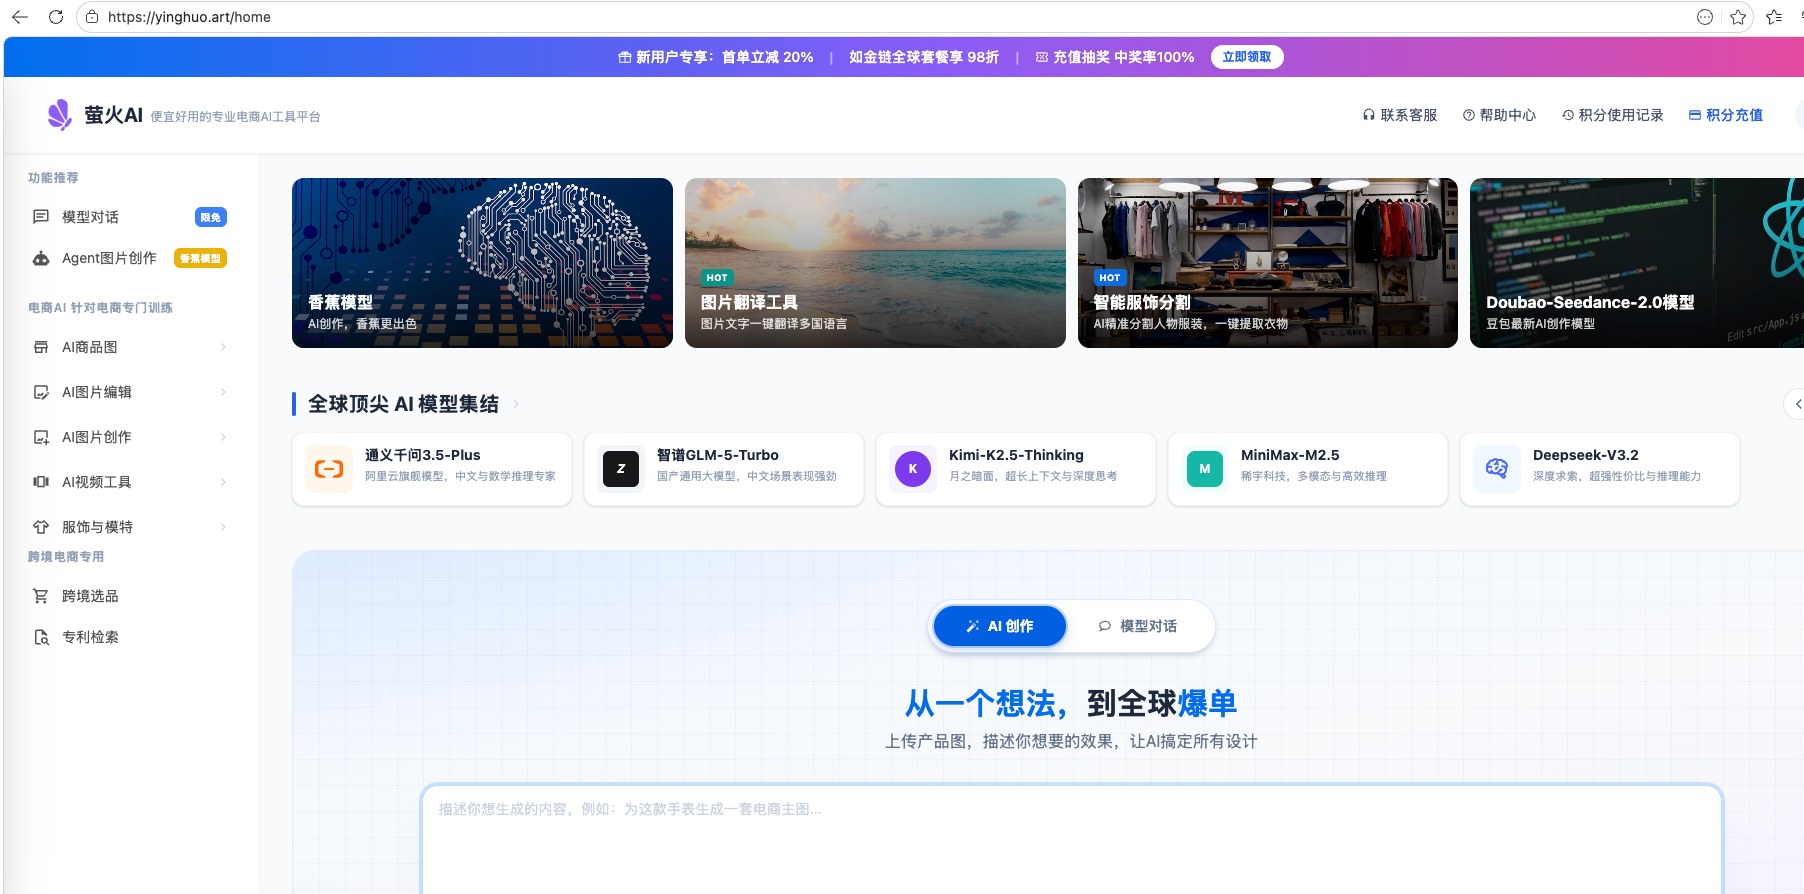
Task: Open the 图片翻译工具 banner card
Action: (x=875, y=263)
